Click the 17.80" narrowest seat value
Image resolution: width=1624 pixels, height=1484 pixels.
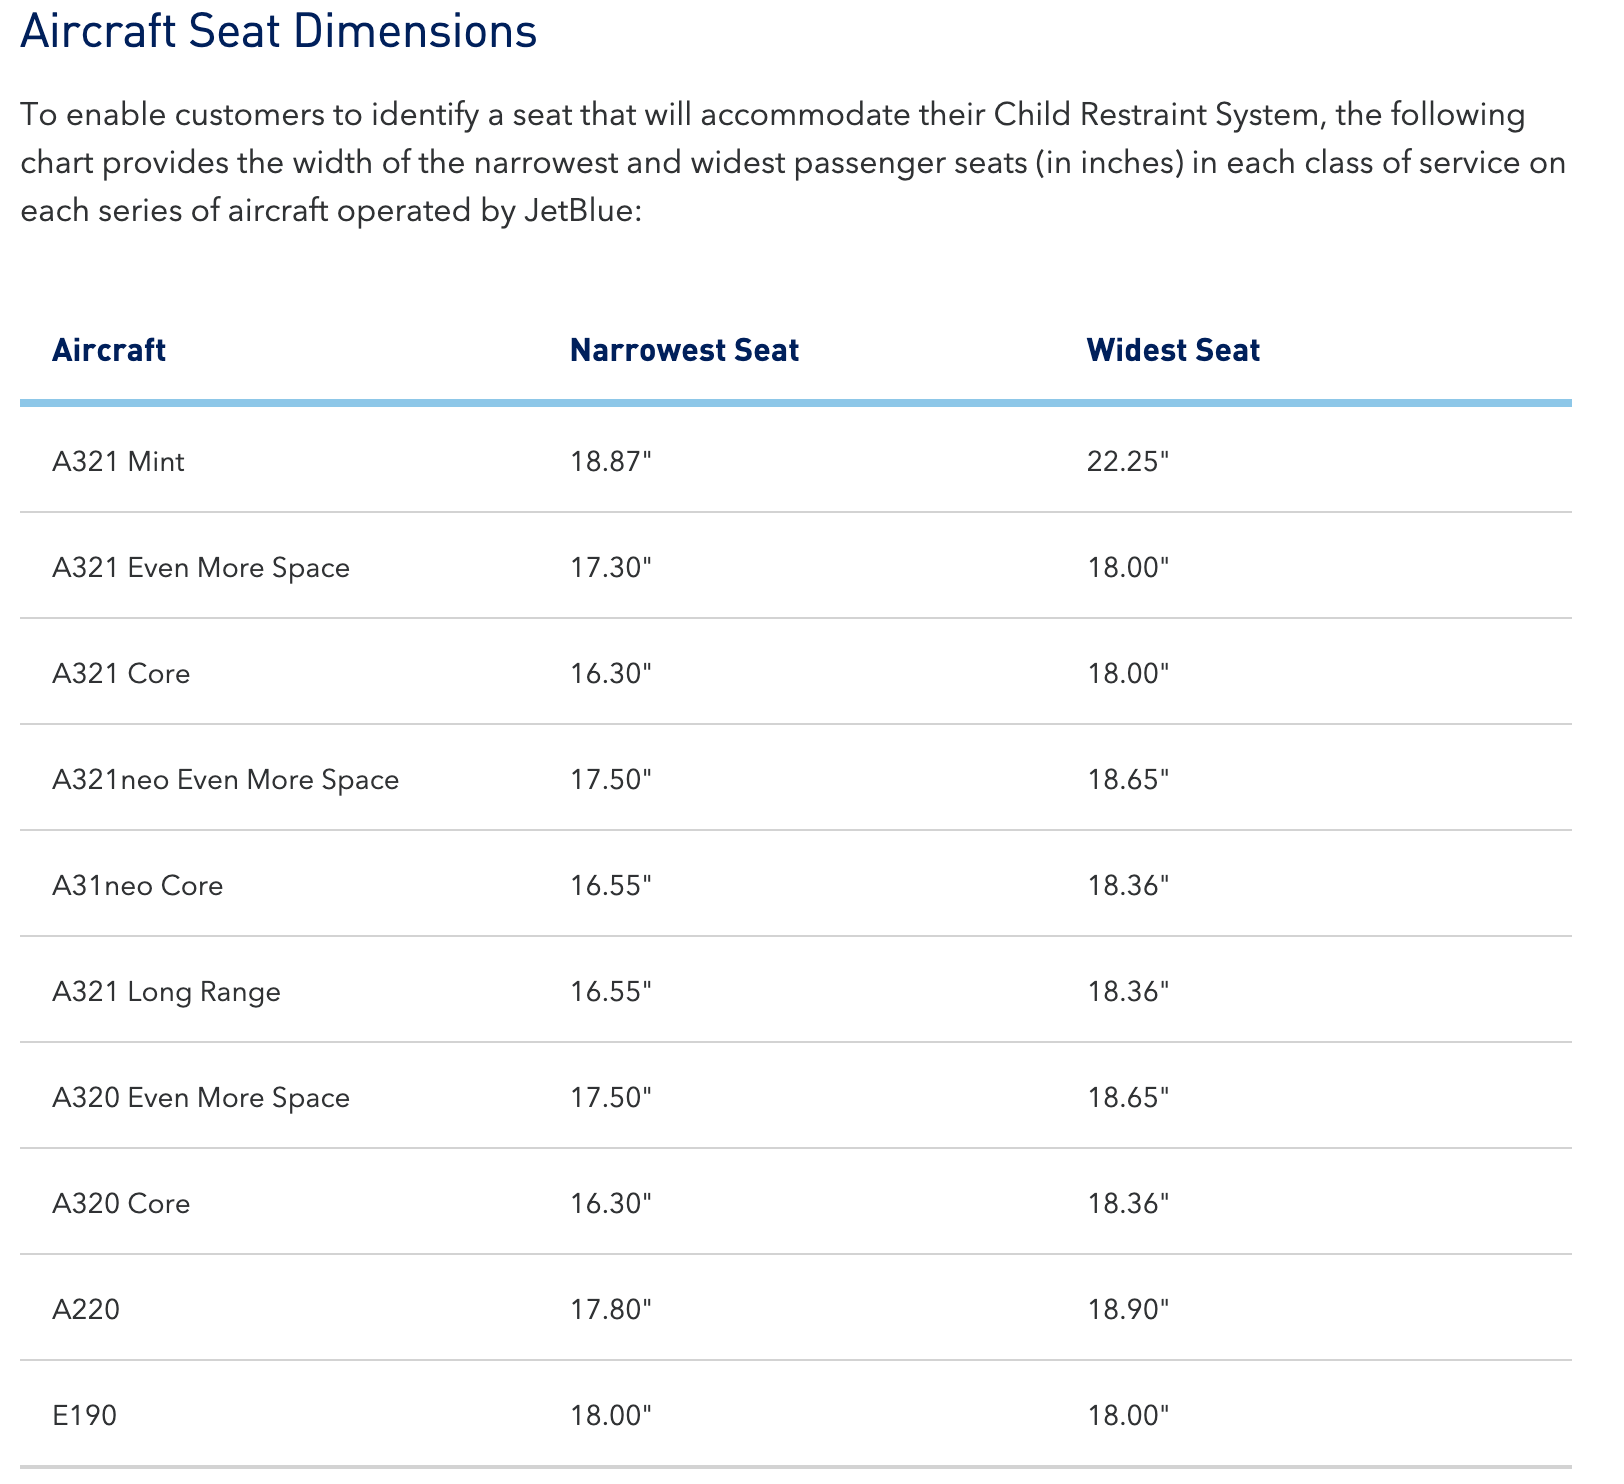[611, 1310]
